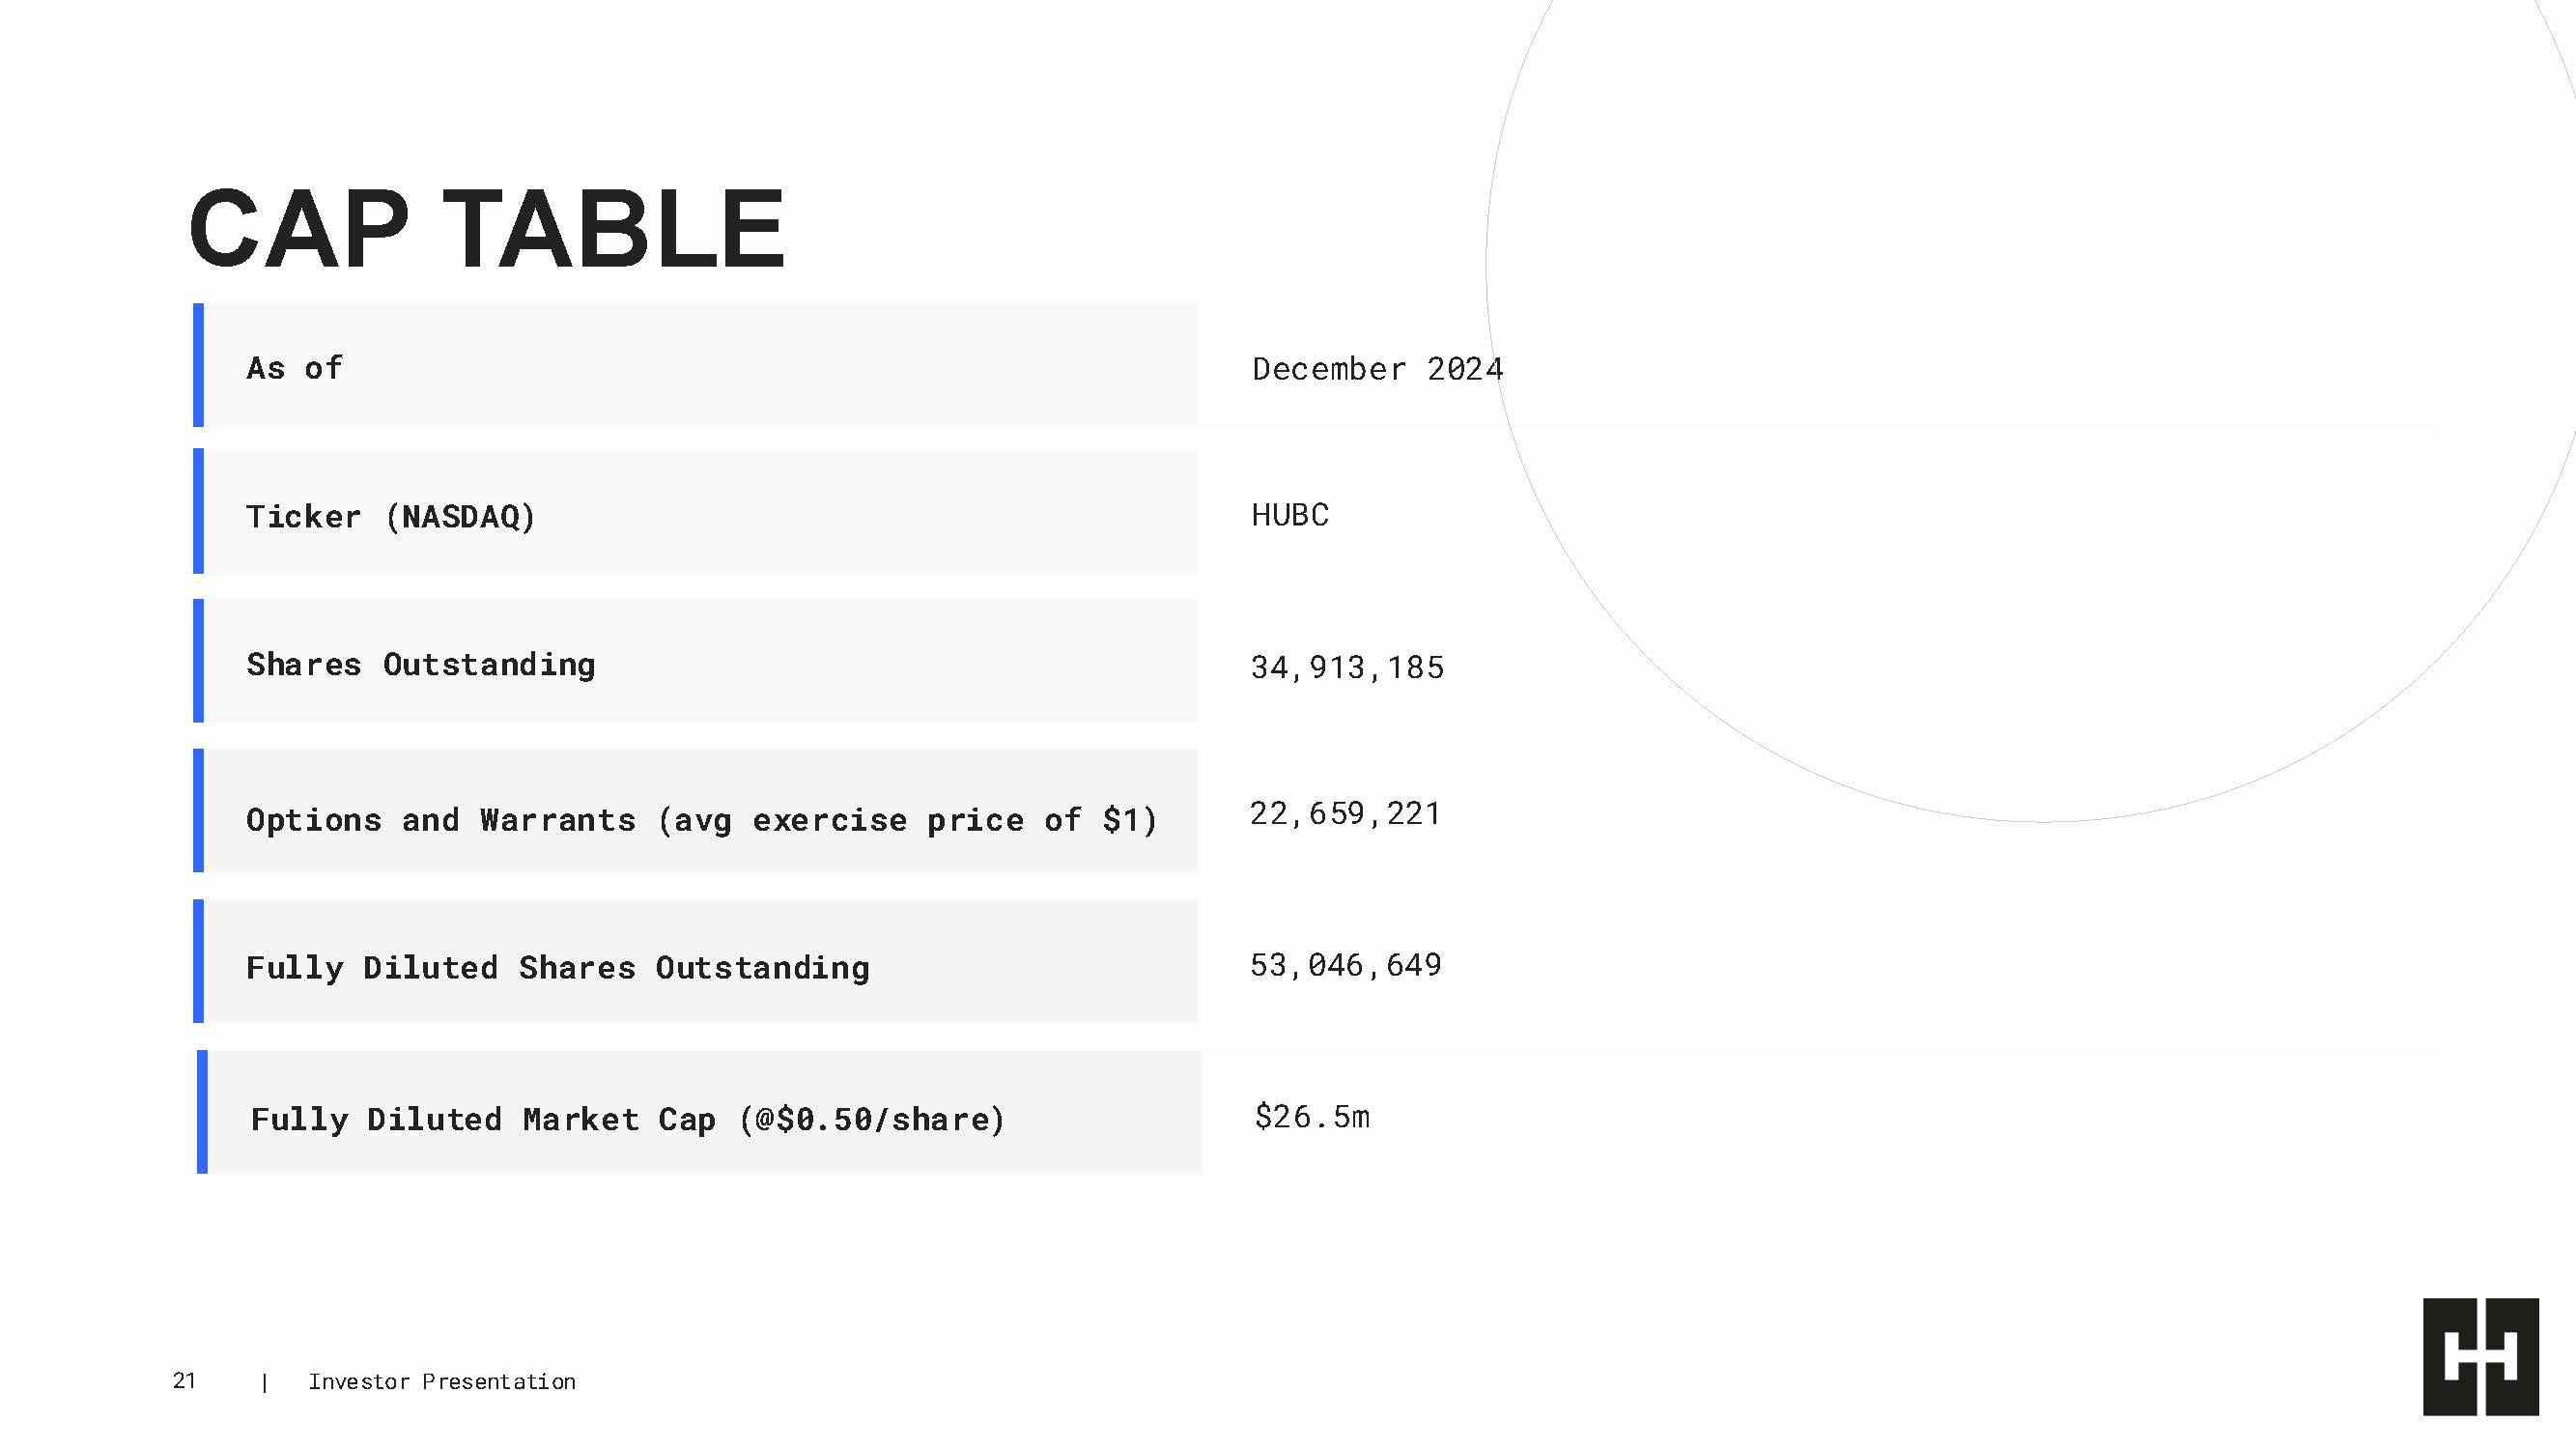
Task: Click the HUB logo in the bottom corner
Action: click(x=2479, y=1356)
